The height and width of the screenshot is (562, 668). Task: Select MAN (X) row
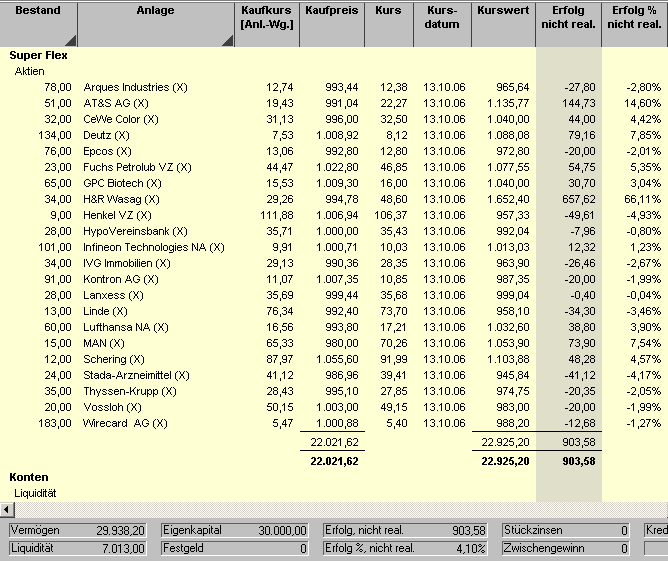(334, 343)
